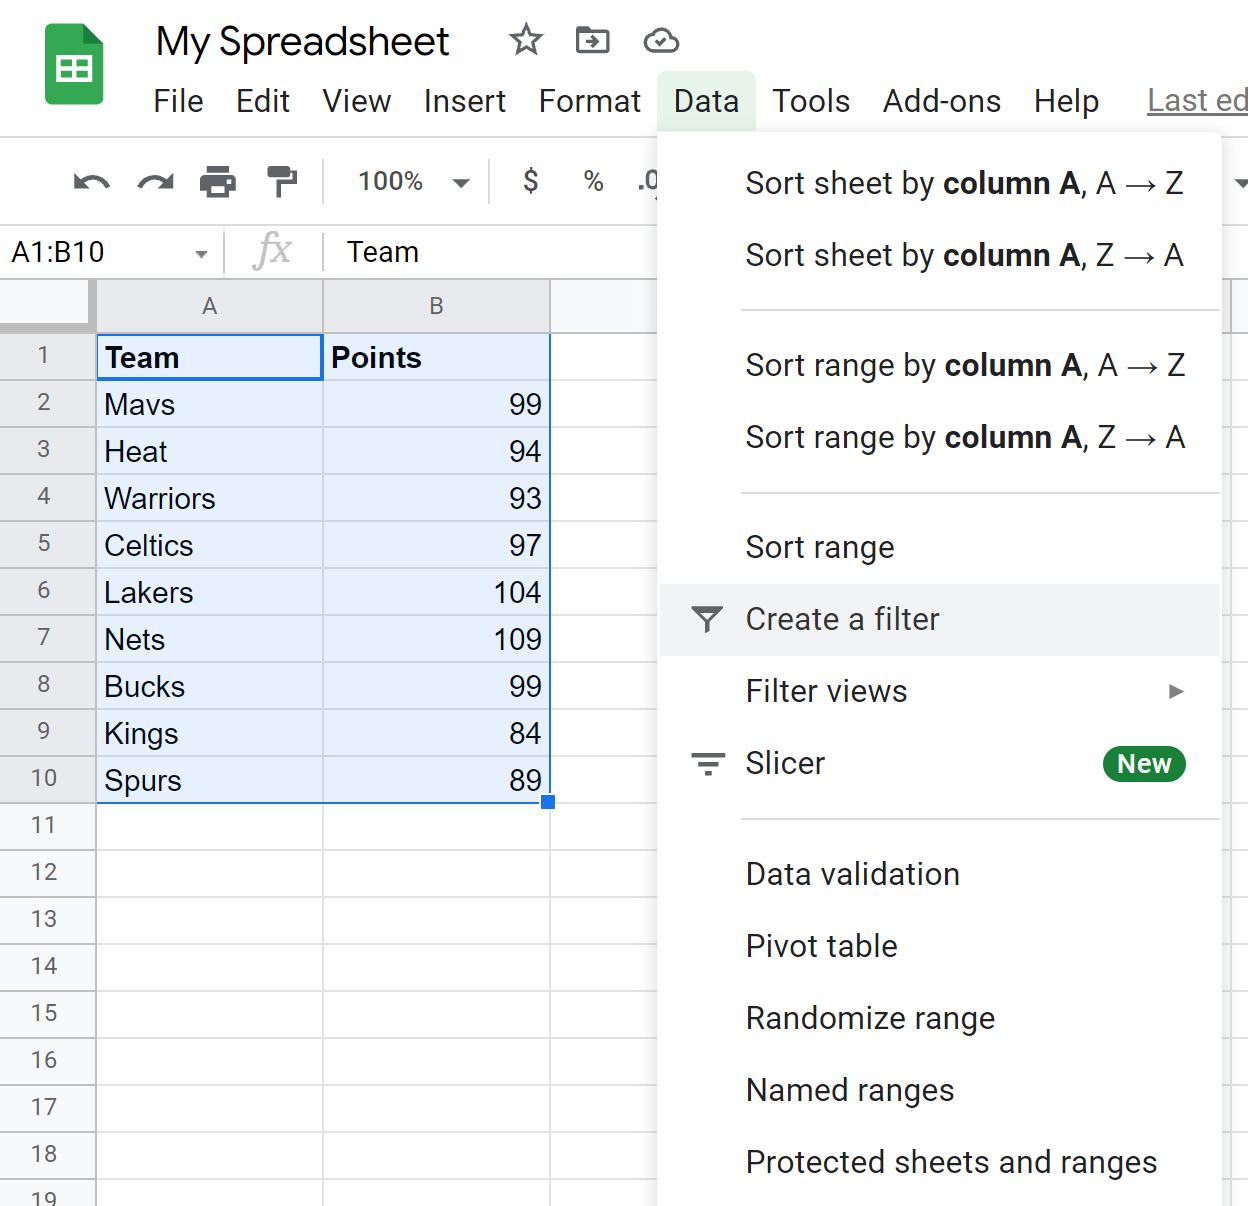Star the spreadsheet with the star icon
The image size is (1248, 1206).
coord(525,41)
